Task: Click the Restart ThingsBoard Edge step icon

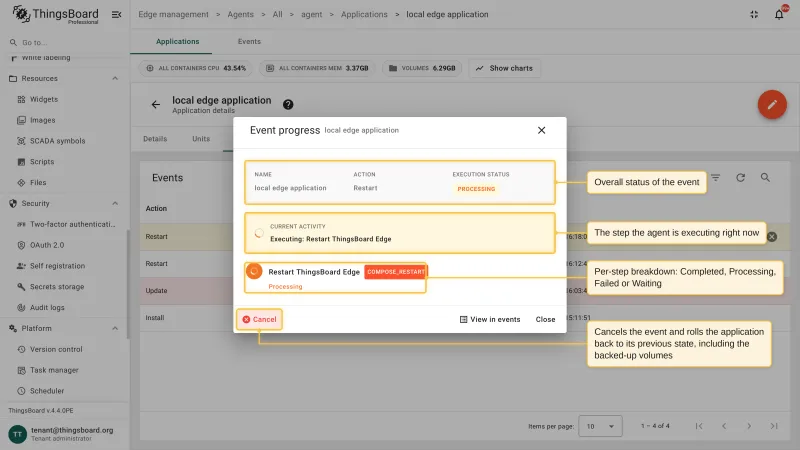Action: click(254, 271)
